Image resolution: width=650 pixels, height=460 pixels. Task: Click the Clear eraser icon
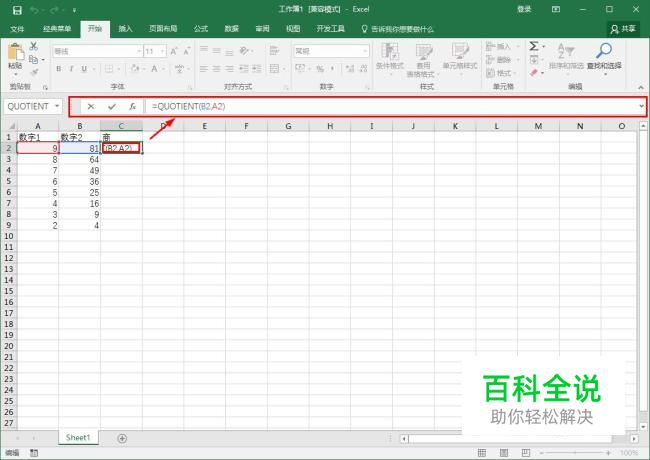534,73
